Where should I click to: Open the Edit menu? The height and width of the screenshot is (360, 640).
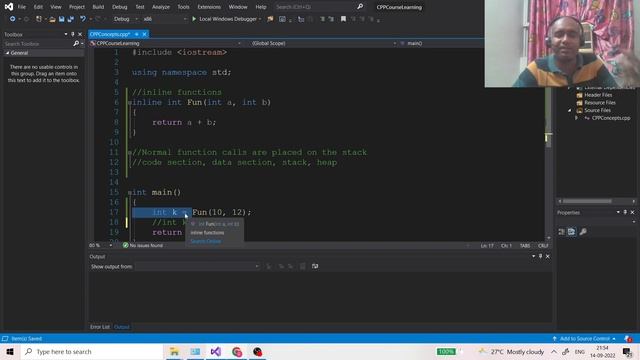(38, 7)
